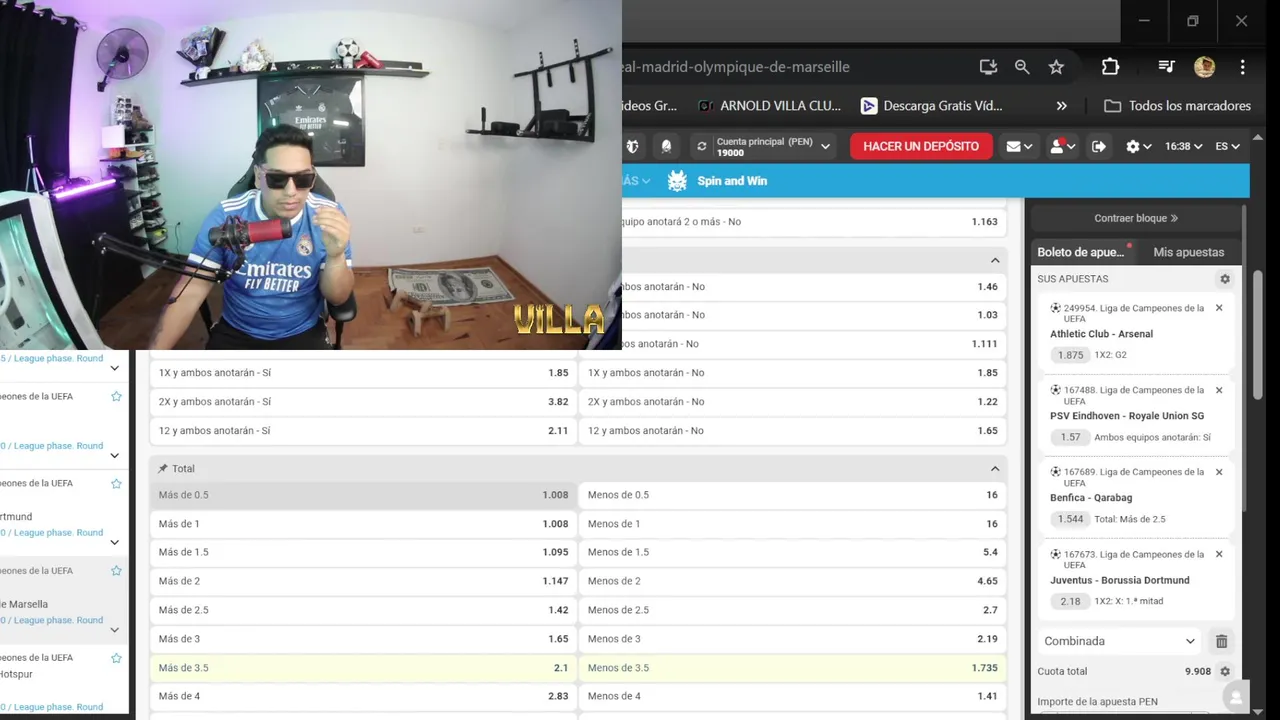The width and height of the screenshot is (1280, 720).
Task: Open the SUS APUESTAS settings gear
Action: coord(1225,279)
